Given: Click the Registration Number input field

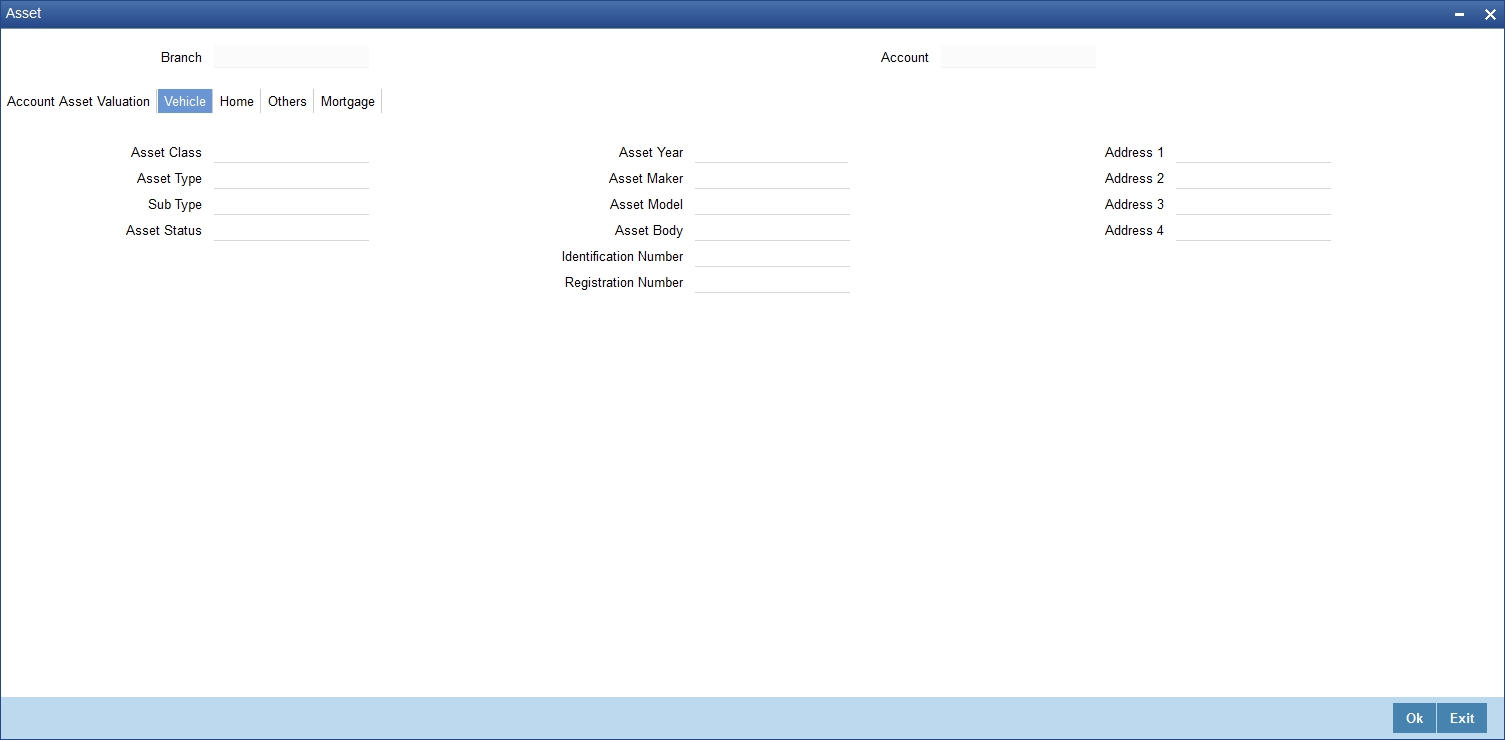Looking at the screenshot, I should [772, 282].
